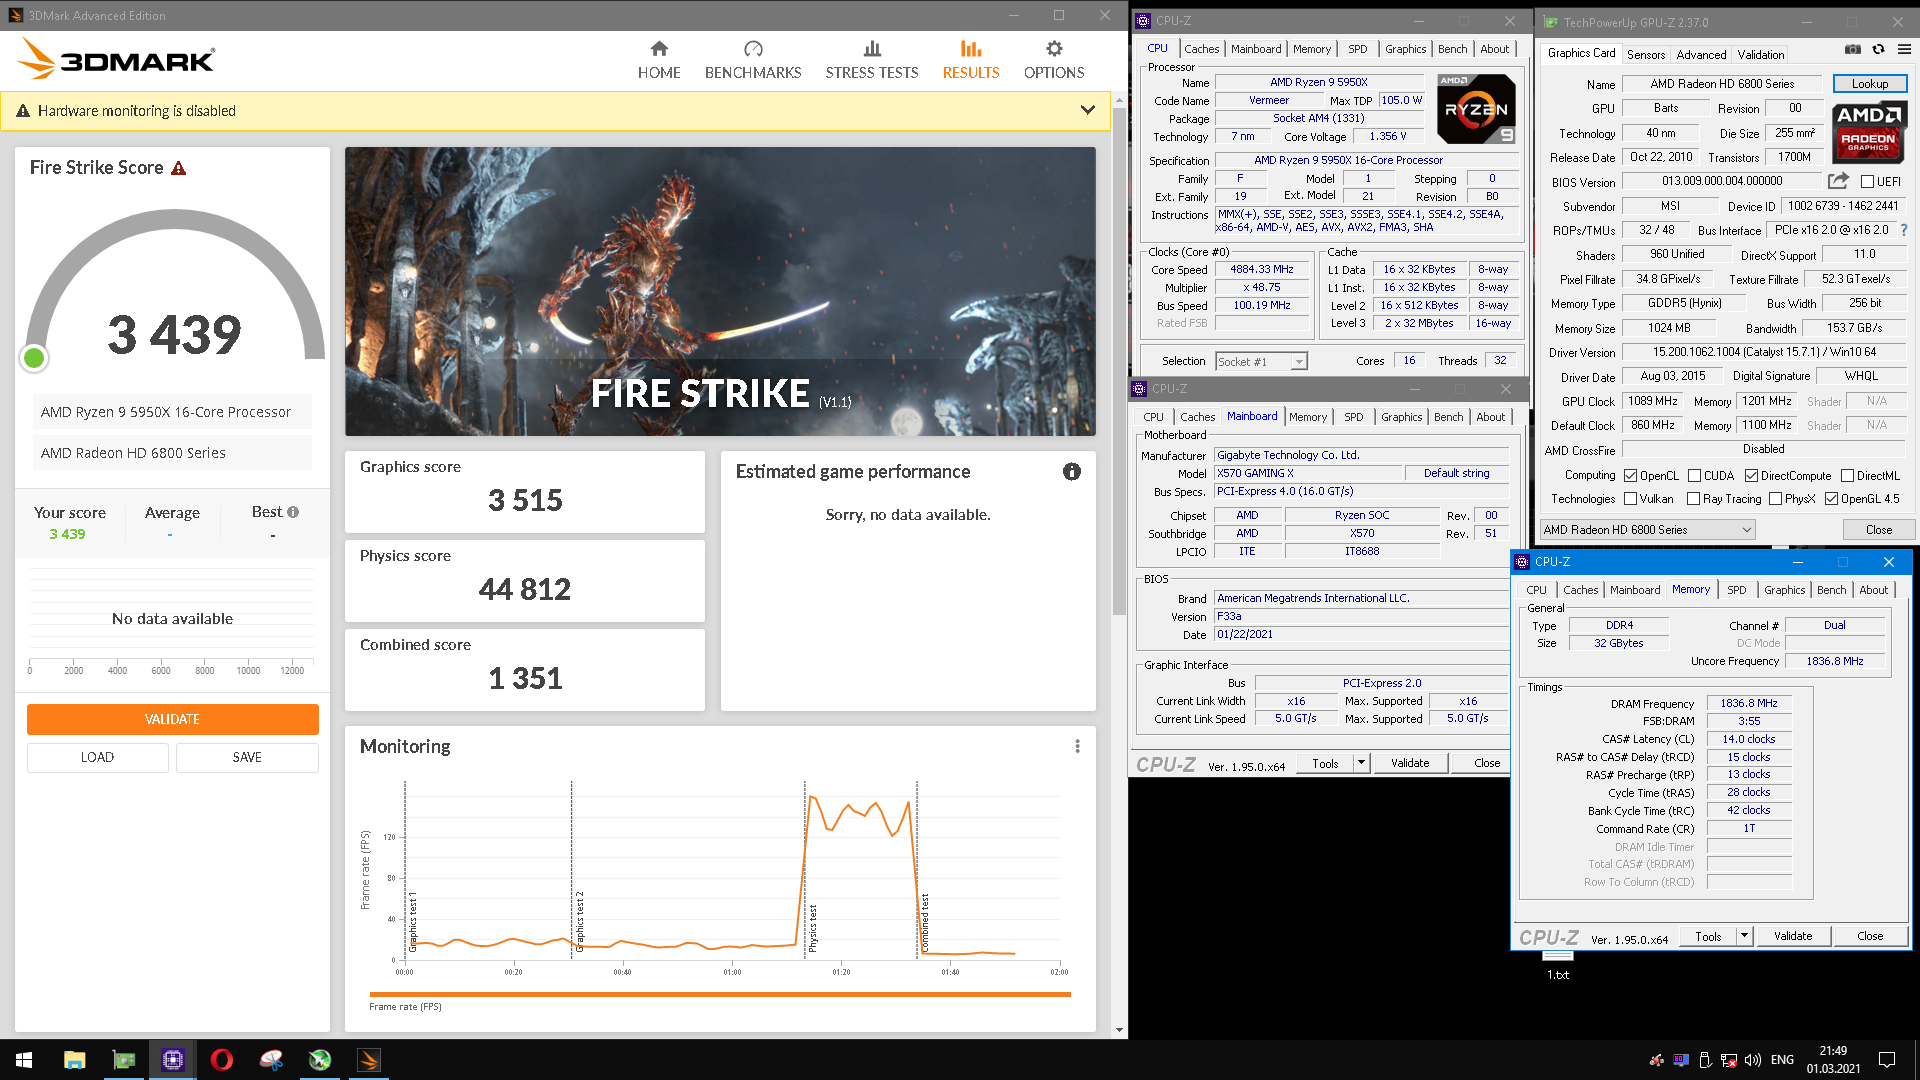Click Lookup button in GPU-Z

[x=1870, y=84]
